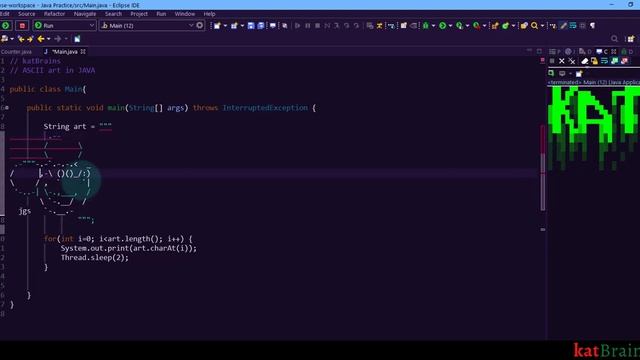640x360 pixels.
Task: Collapse the main method fold marker
Action: 7,108
